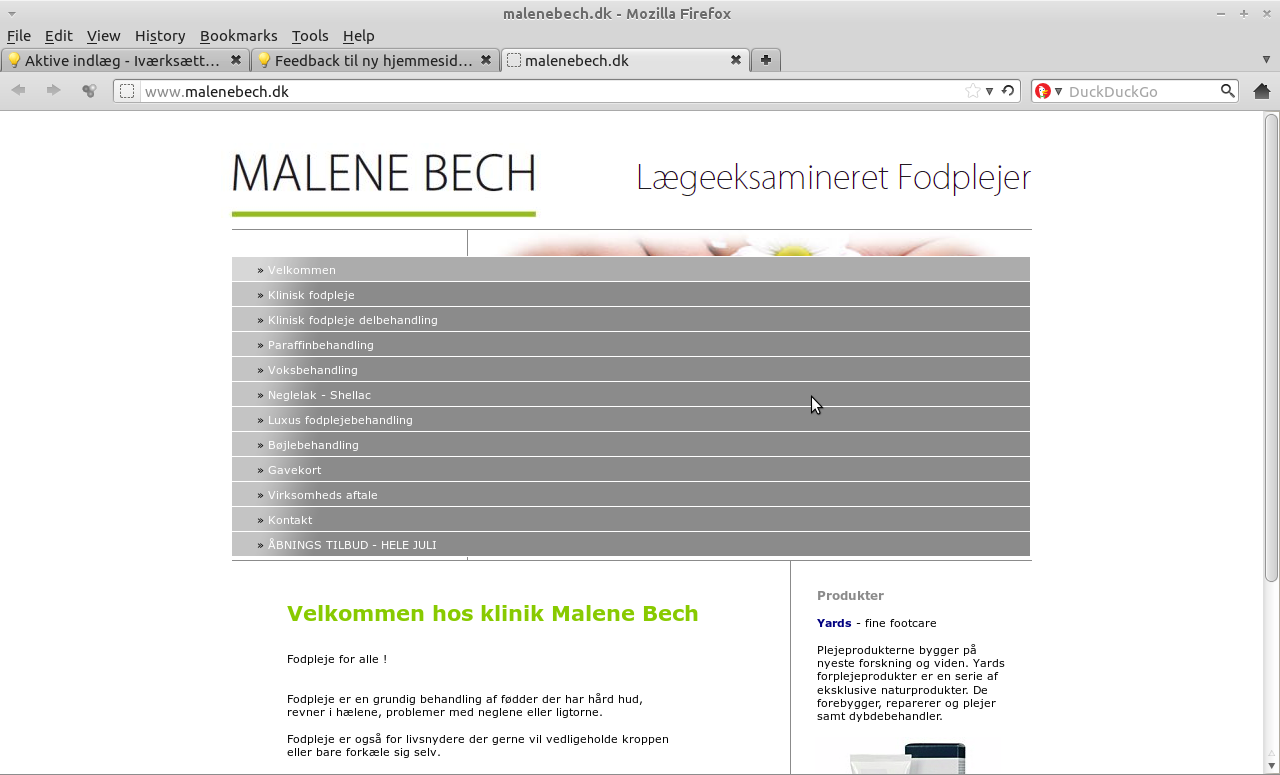Click the site identity icon in the URL bar
Viewport: 1280px width, 775px height.
[x=127, y=91]
